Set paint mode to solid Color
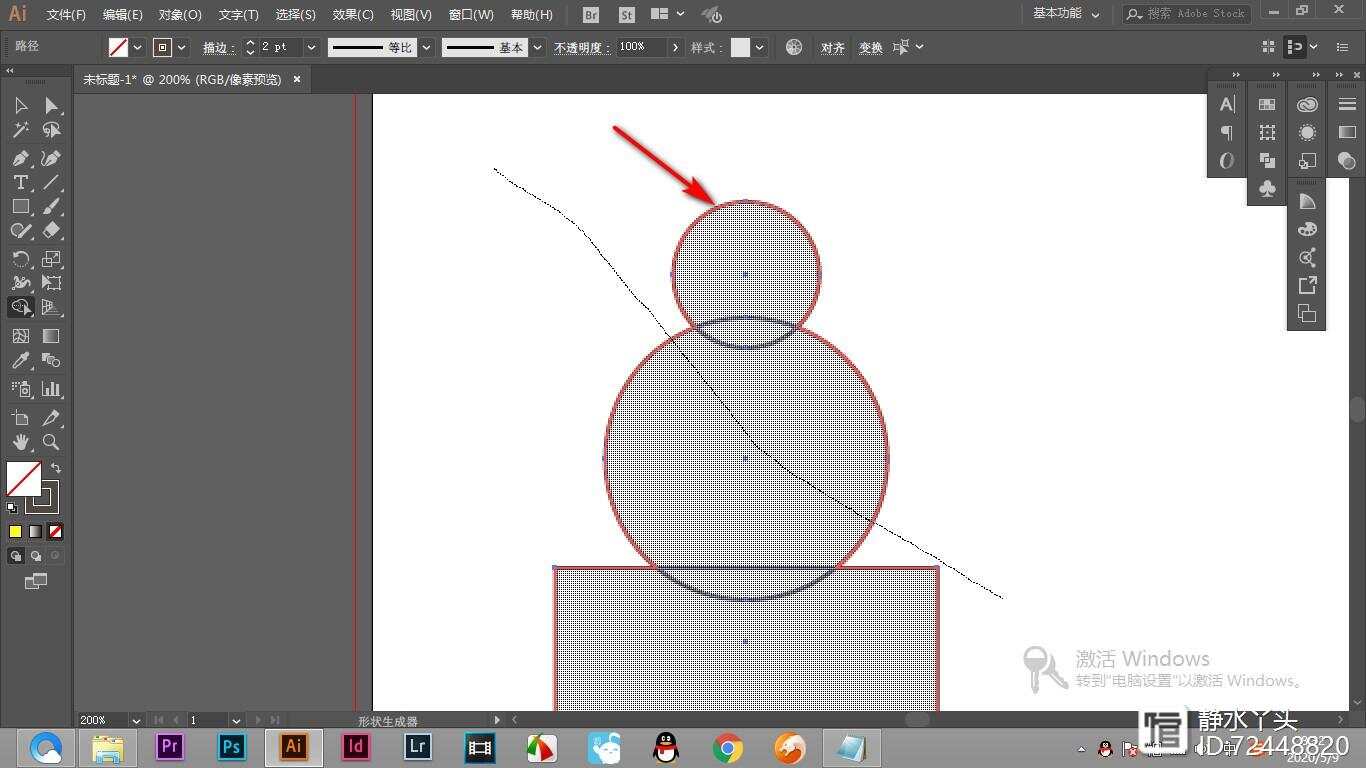Viewport: 1366px width, 768px height. (15, 531)
